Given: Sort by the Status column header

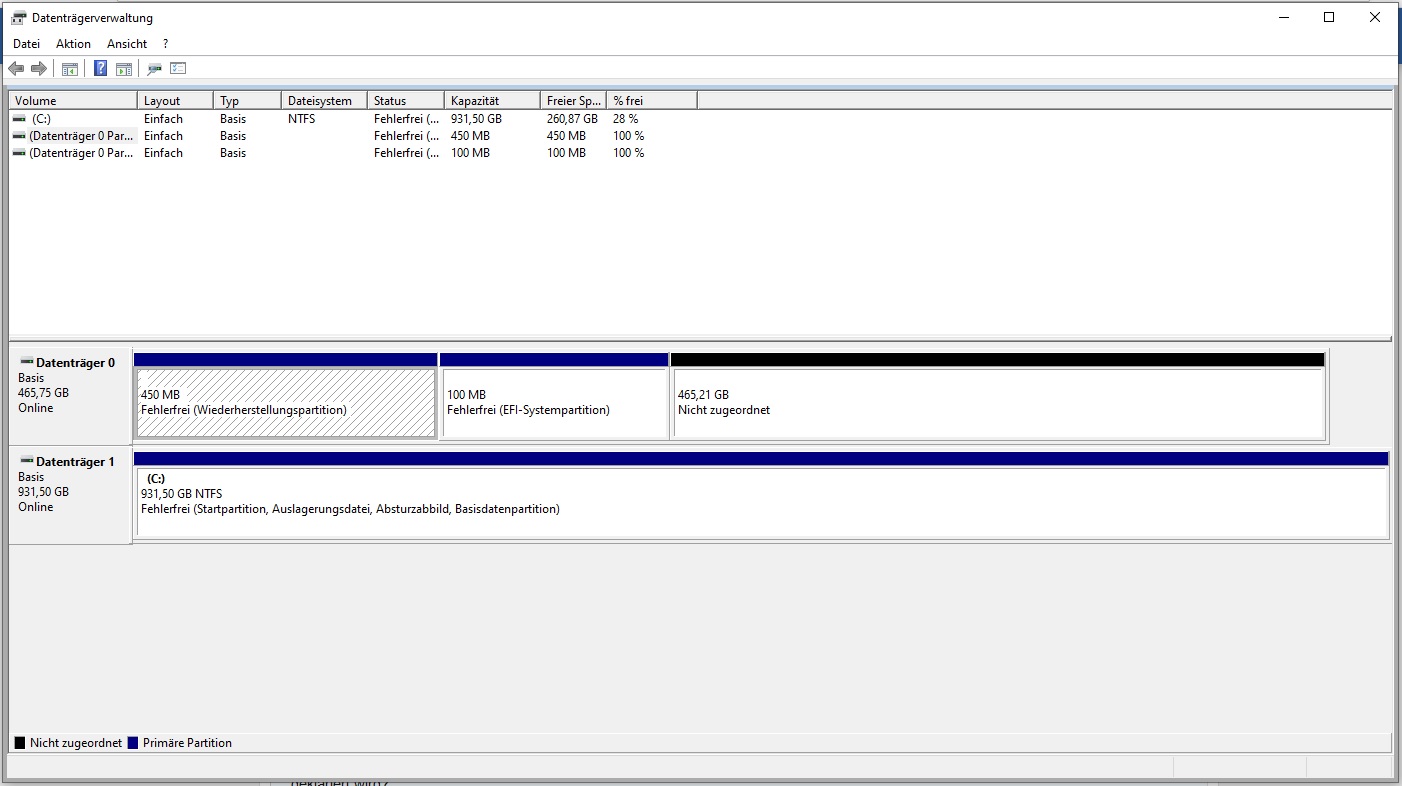Looking at the screenshot, I should [406, 101].
